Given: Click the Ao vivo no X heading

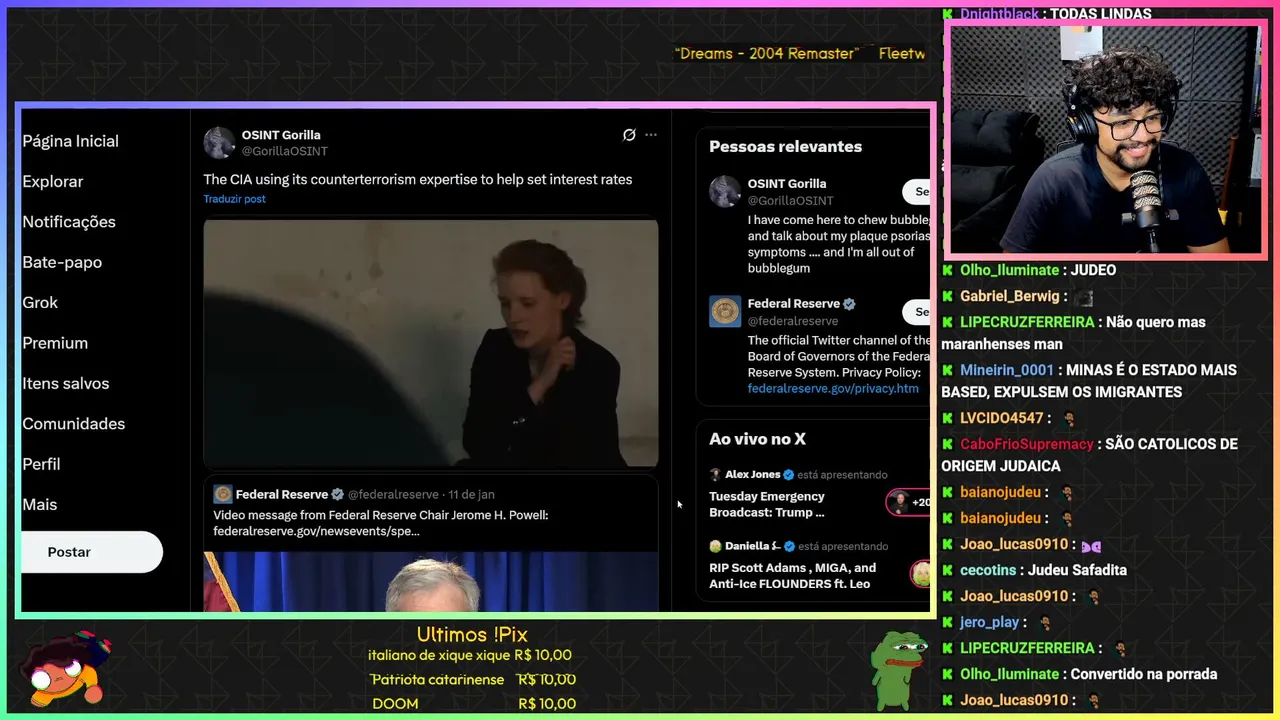Looking at the screenshot, I should pos(757,438).
